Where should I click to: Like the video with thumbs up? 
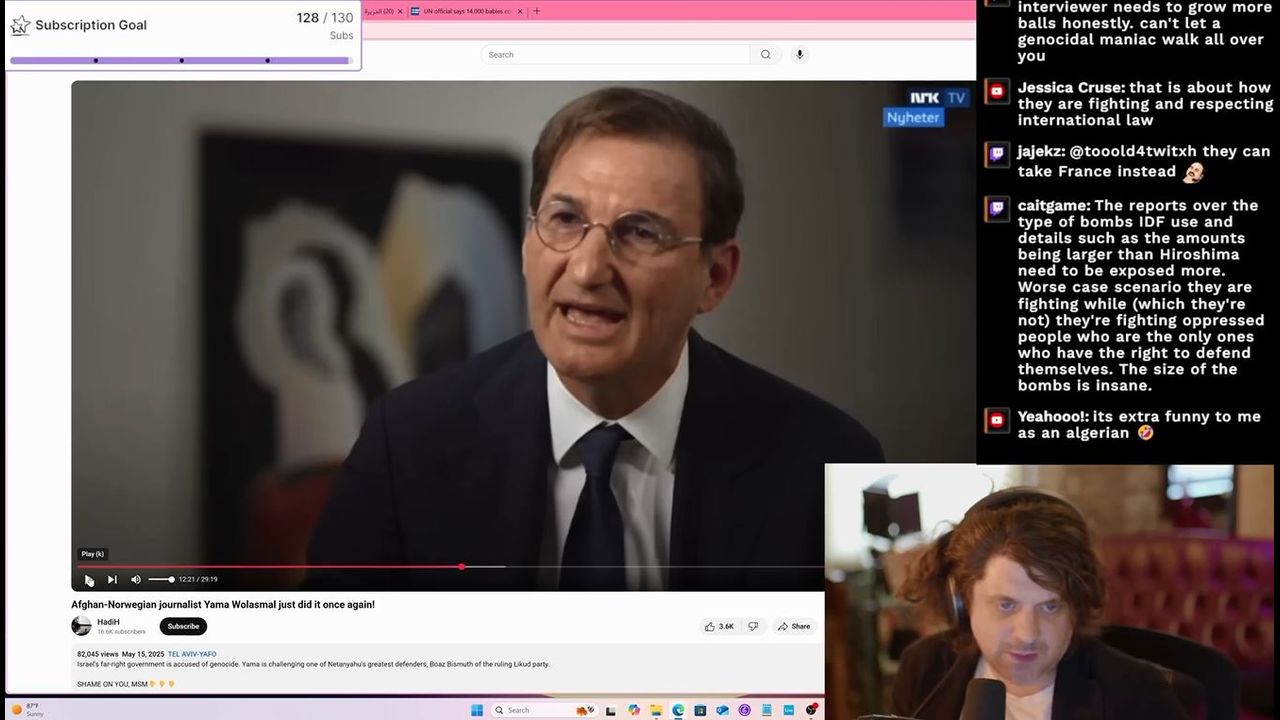point(719,627)
